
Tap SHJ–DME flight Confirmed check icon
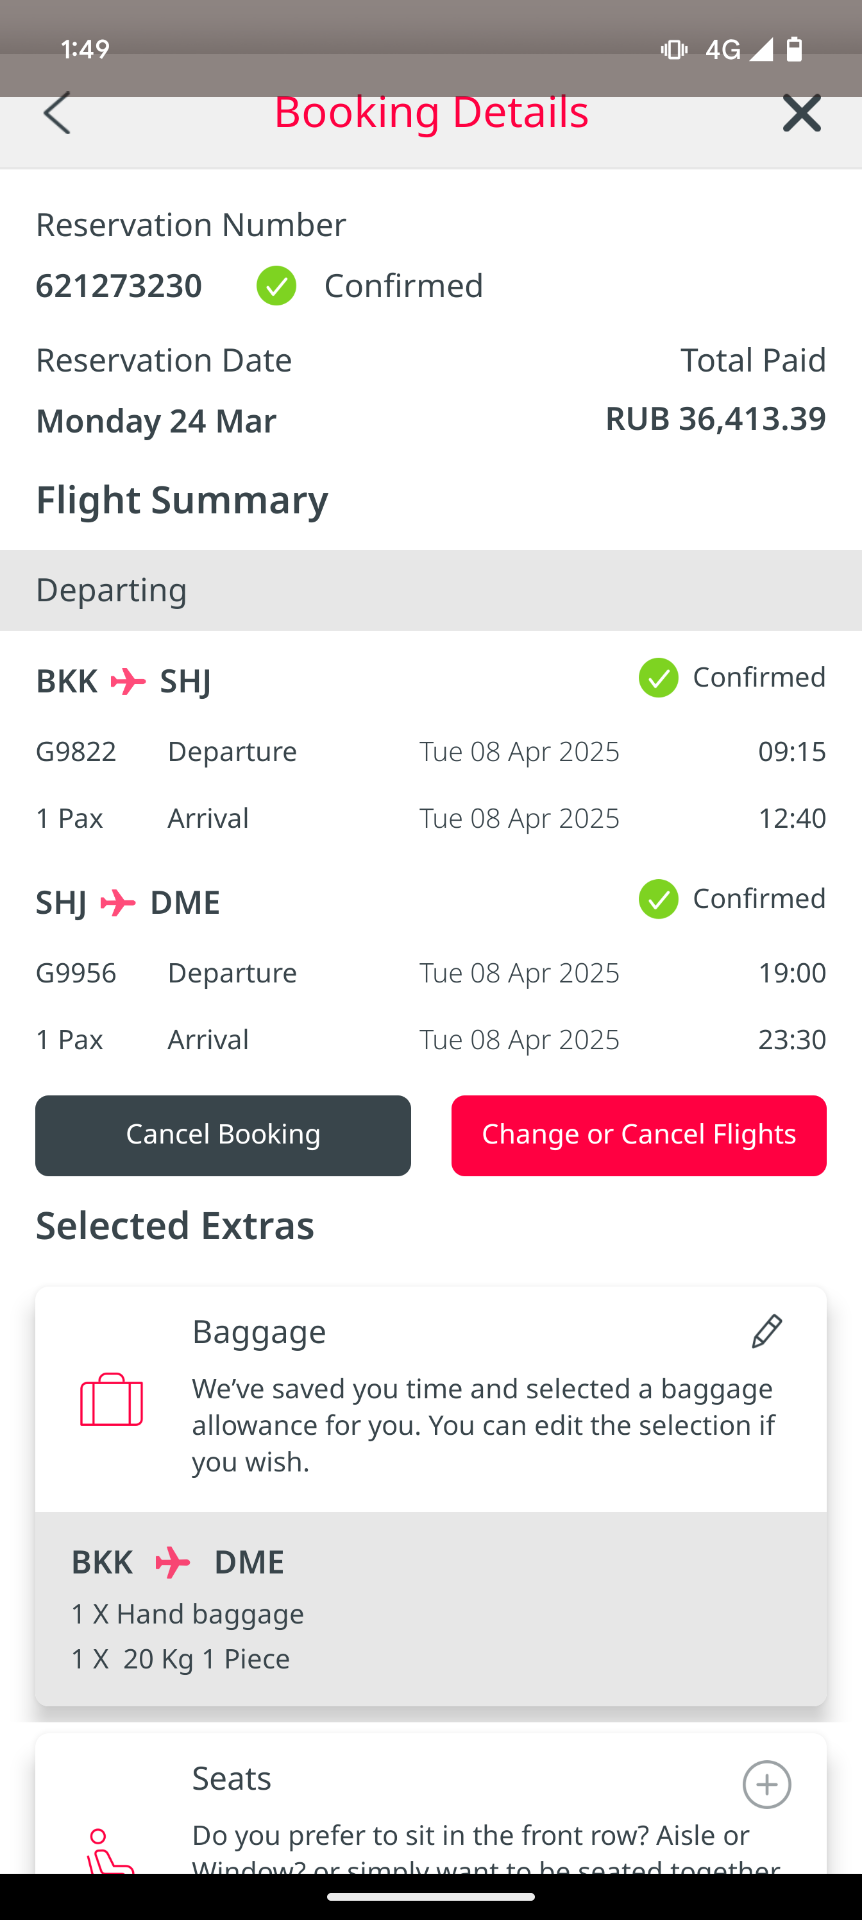pyautogui.click(x=659, y=899)
